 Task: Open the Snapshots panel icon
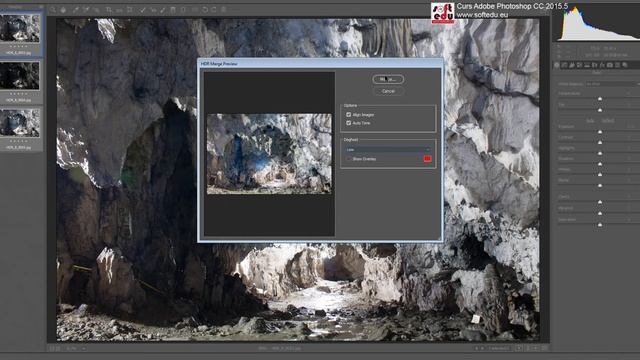pyautogui.click(x=625, y=65)
